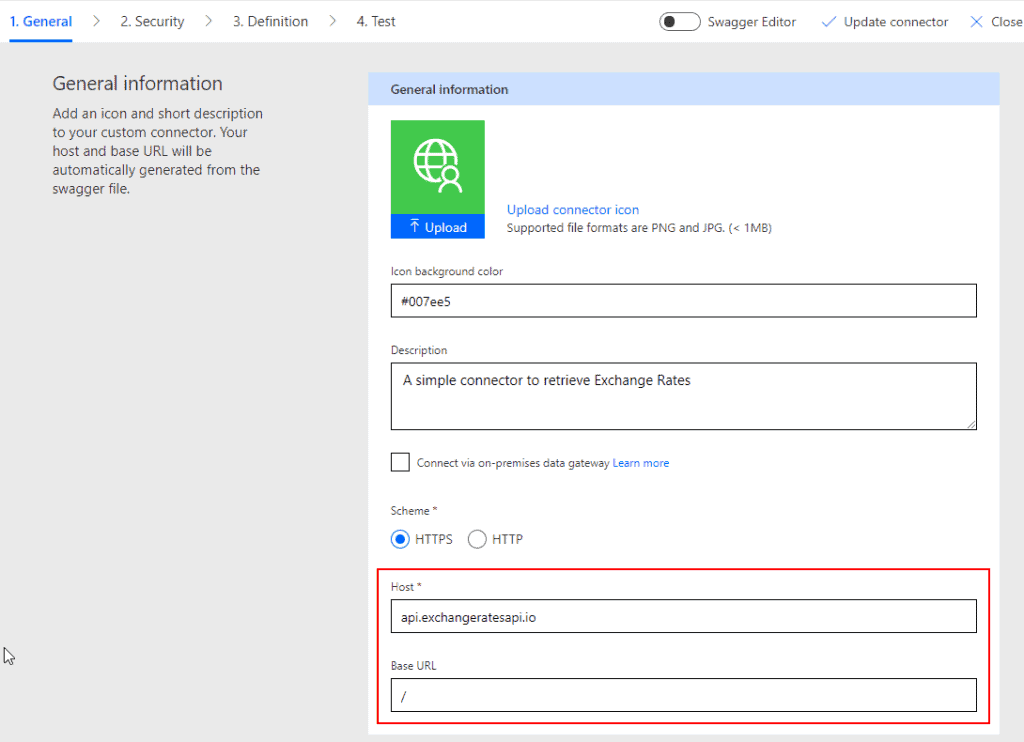This screenshot has width=1024, height=742.
Task: Click the green connector globe icon
Action: [x=437, y=166]
